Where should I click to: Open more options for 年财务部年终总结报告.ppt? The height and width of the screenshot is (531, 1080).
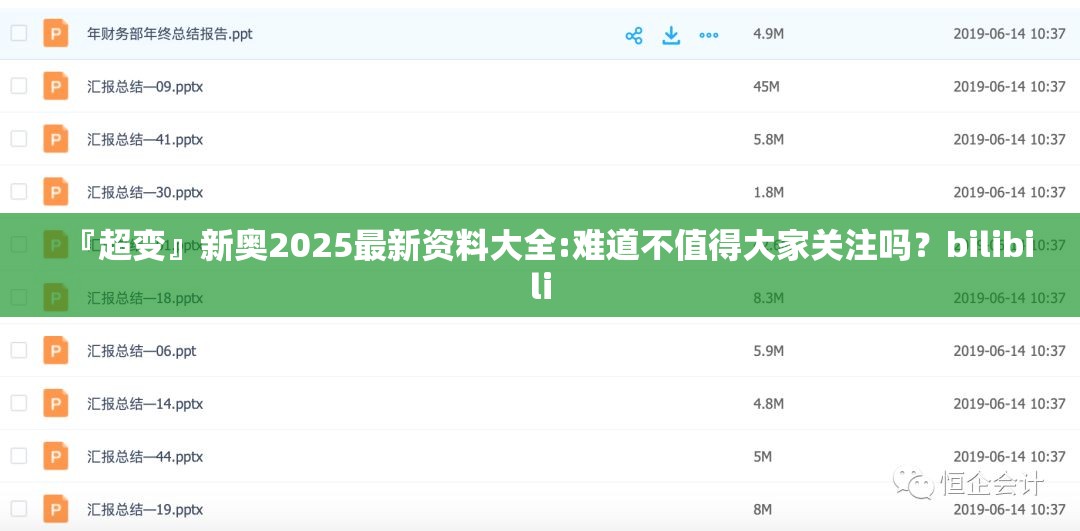[x=709, y=35]
